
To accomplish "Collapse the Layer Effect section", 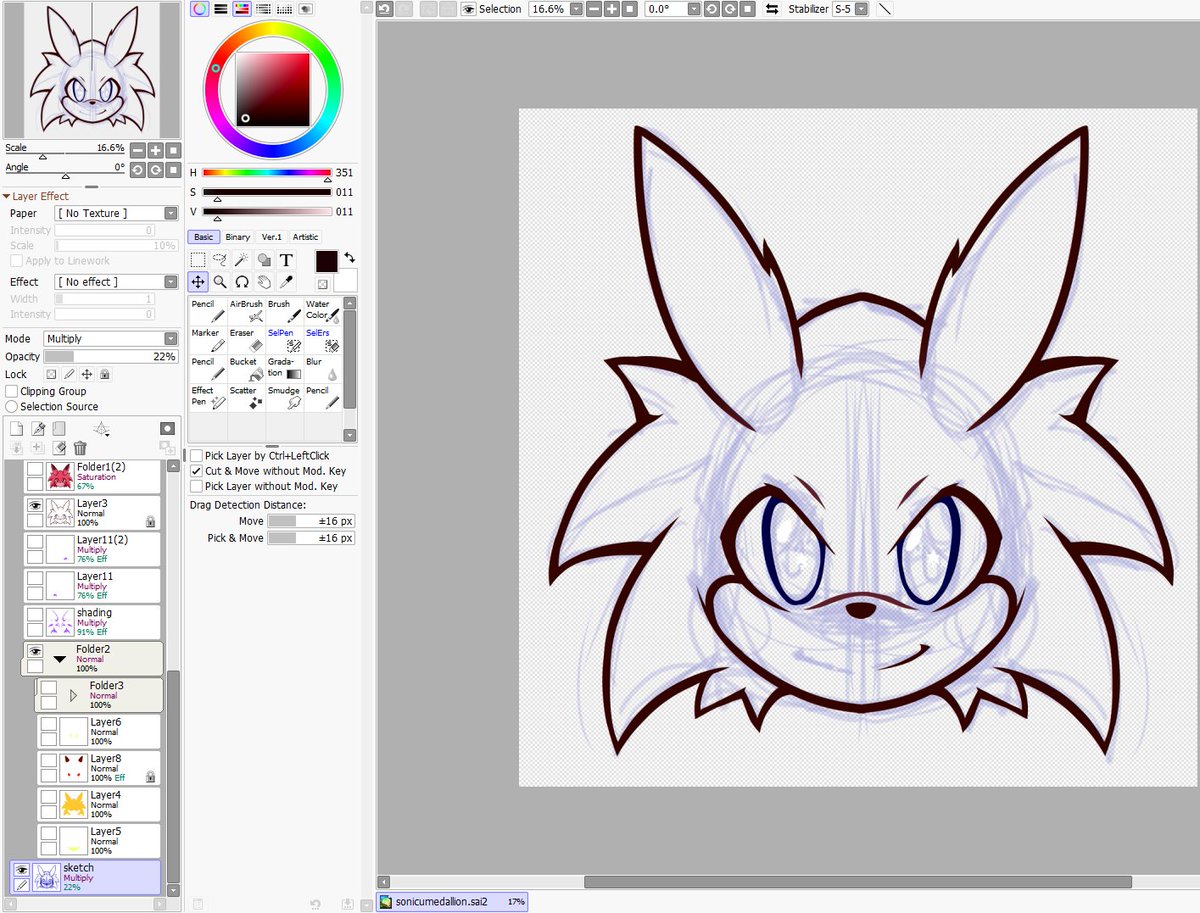I will [x=6, y=197].
